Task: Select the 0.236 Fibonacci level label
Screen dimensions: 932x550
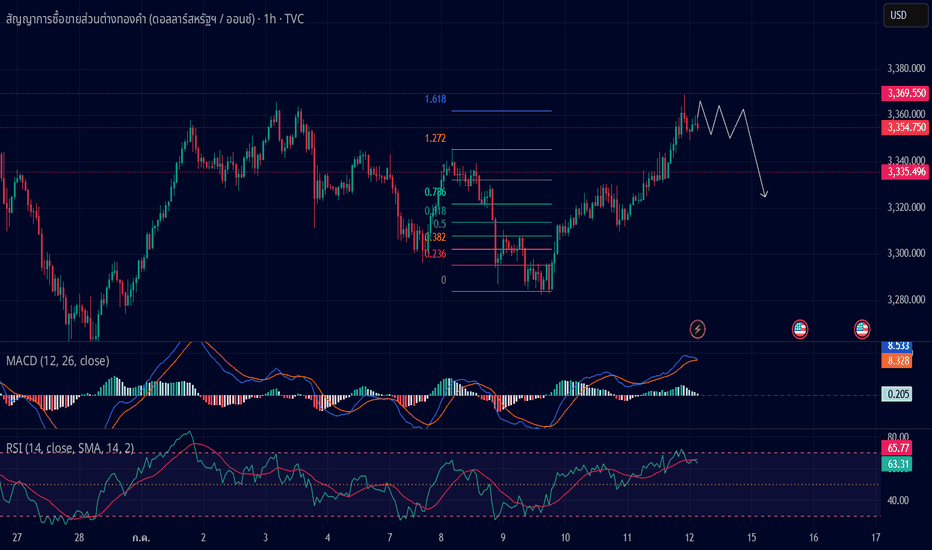Action: coord(435,254)
